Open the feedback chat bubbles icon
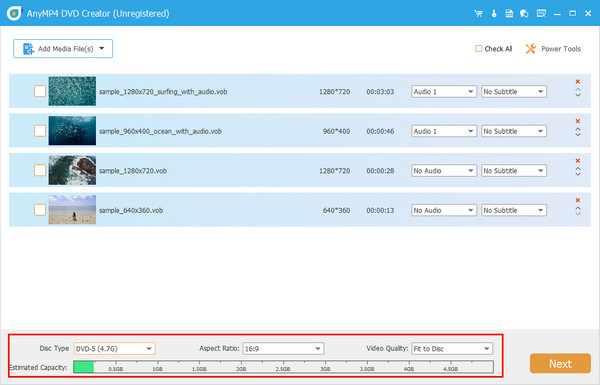 524,13
